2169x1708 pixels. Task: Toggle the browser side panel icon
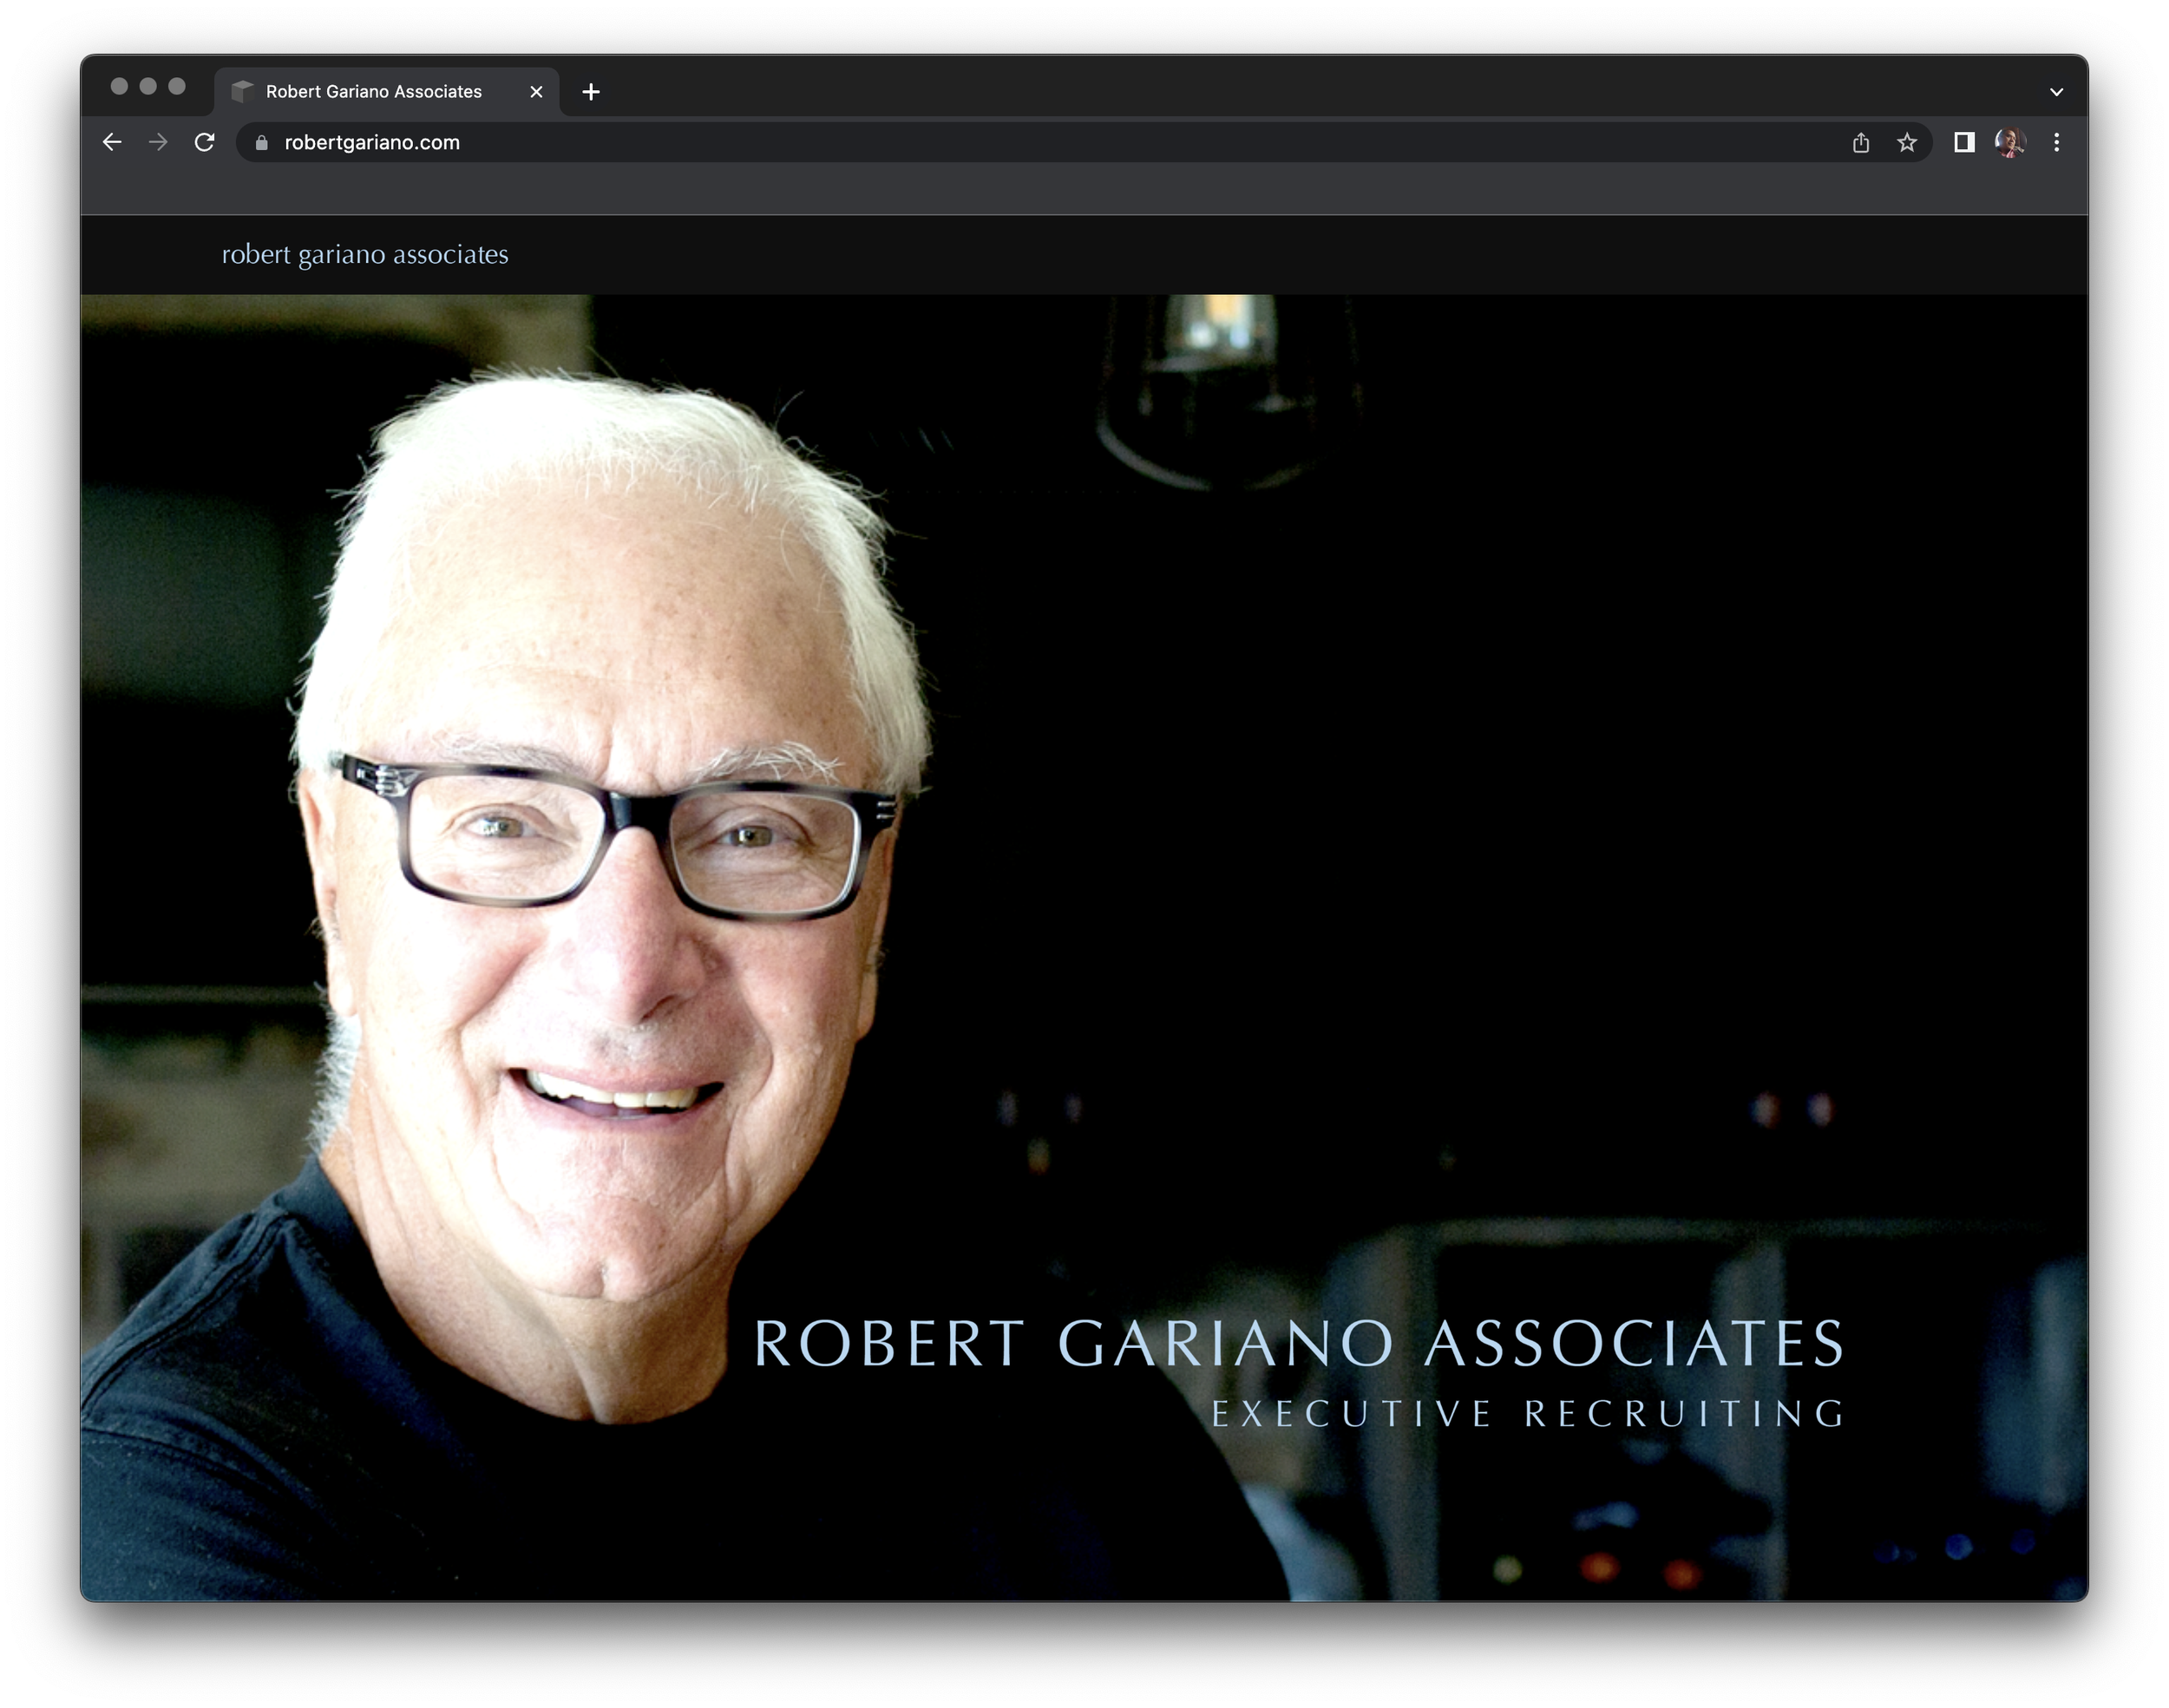[1963, 142]
